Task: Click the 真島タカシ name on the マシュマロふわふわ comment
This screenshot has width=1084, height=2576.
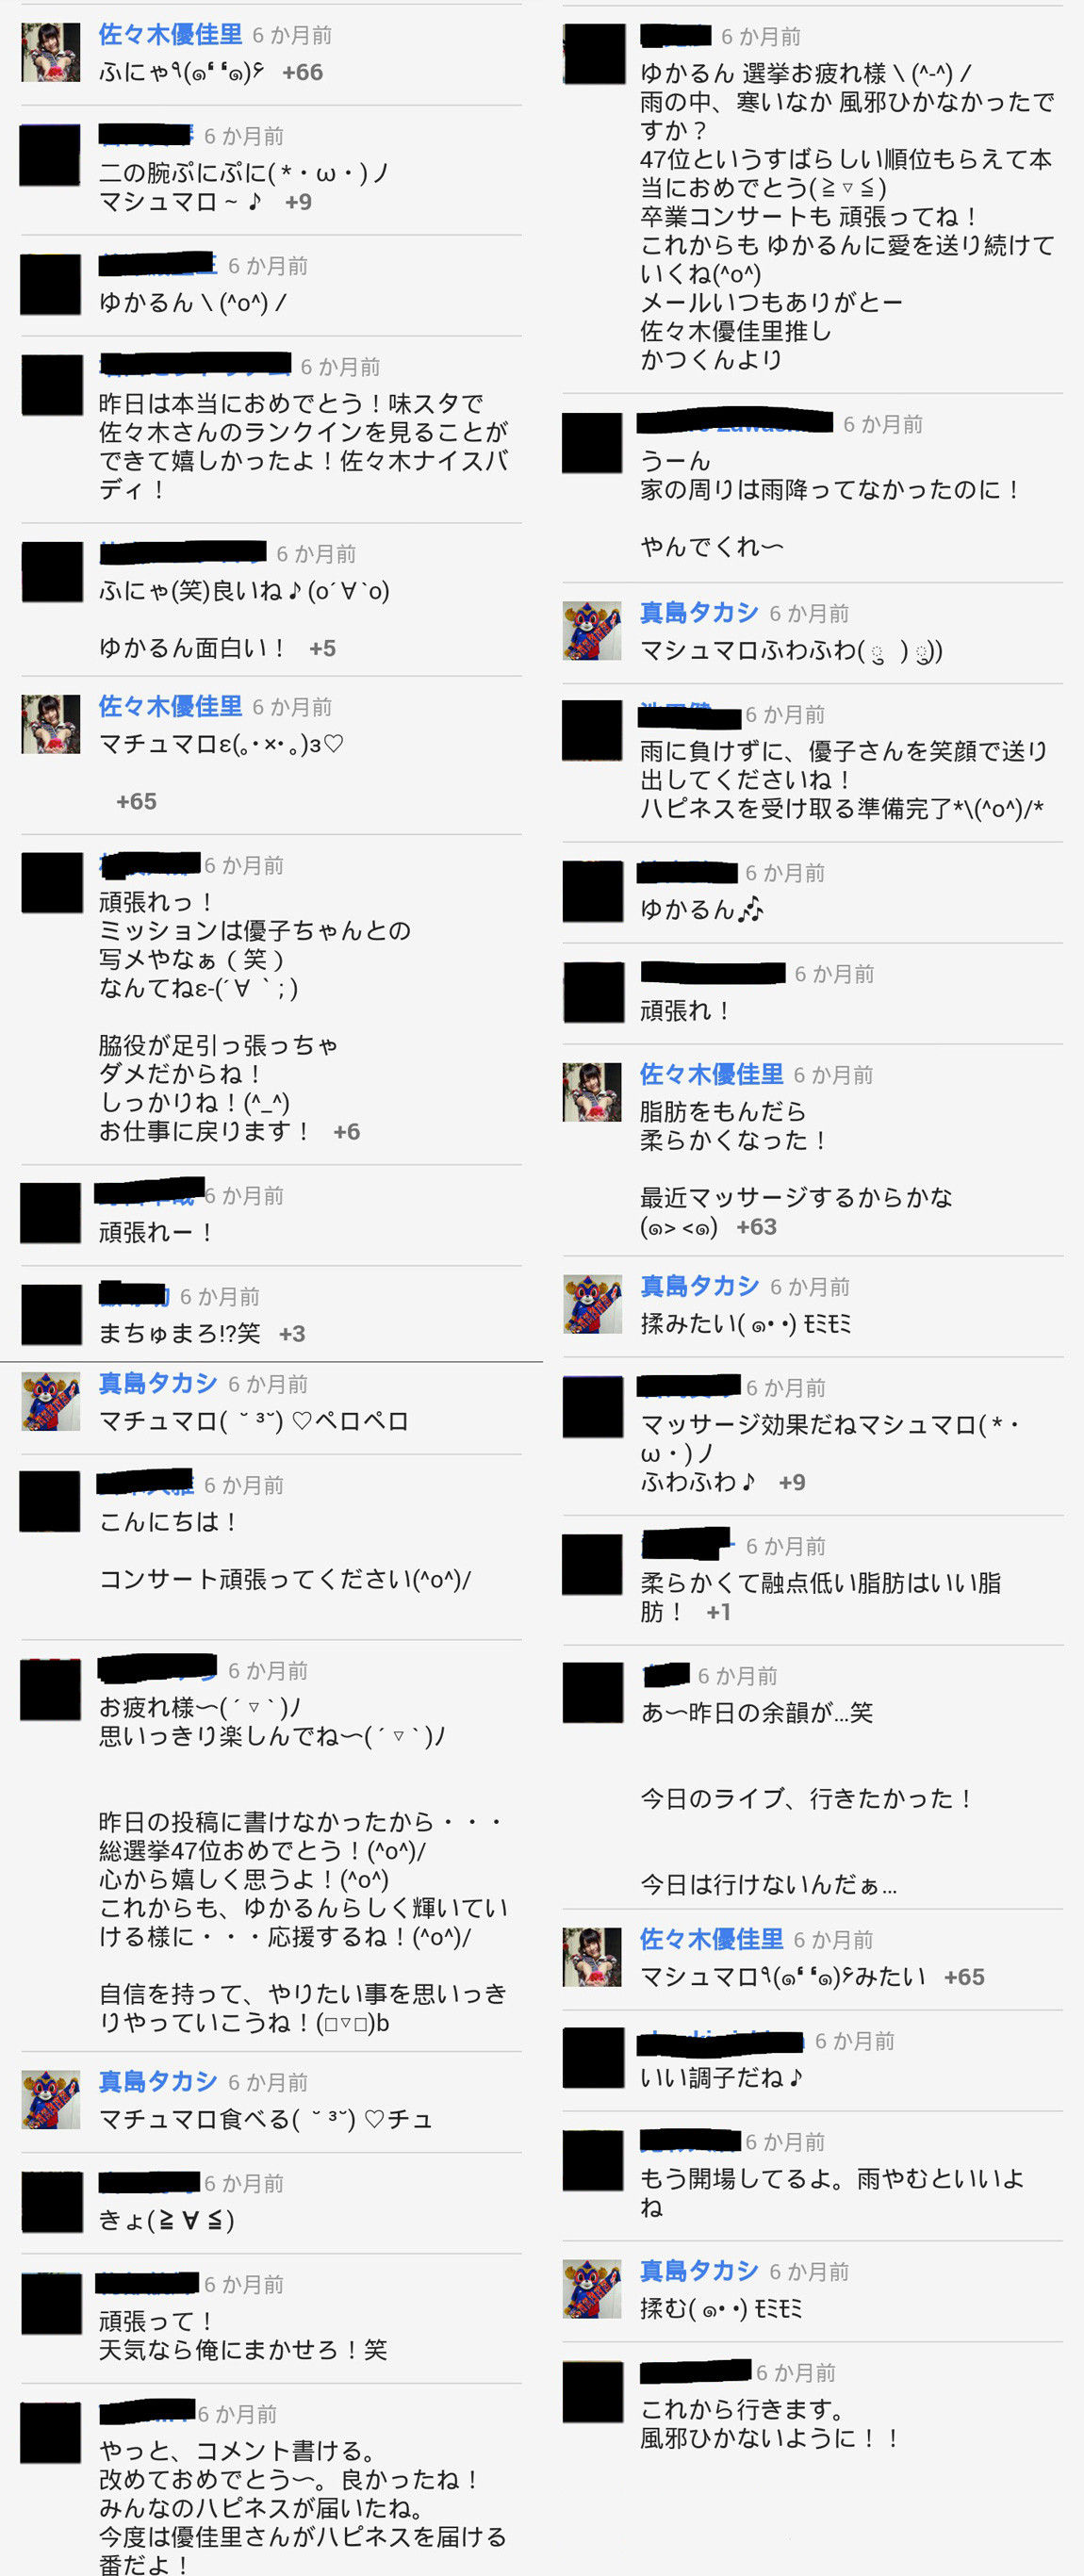Action: pos(700,612)
